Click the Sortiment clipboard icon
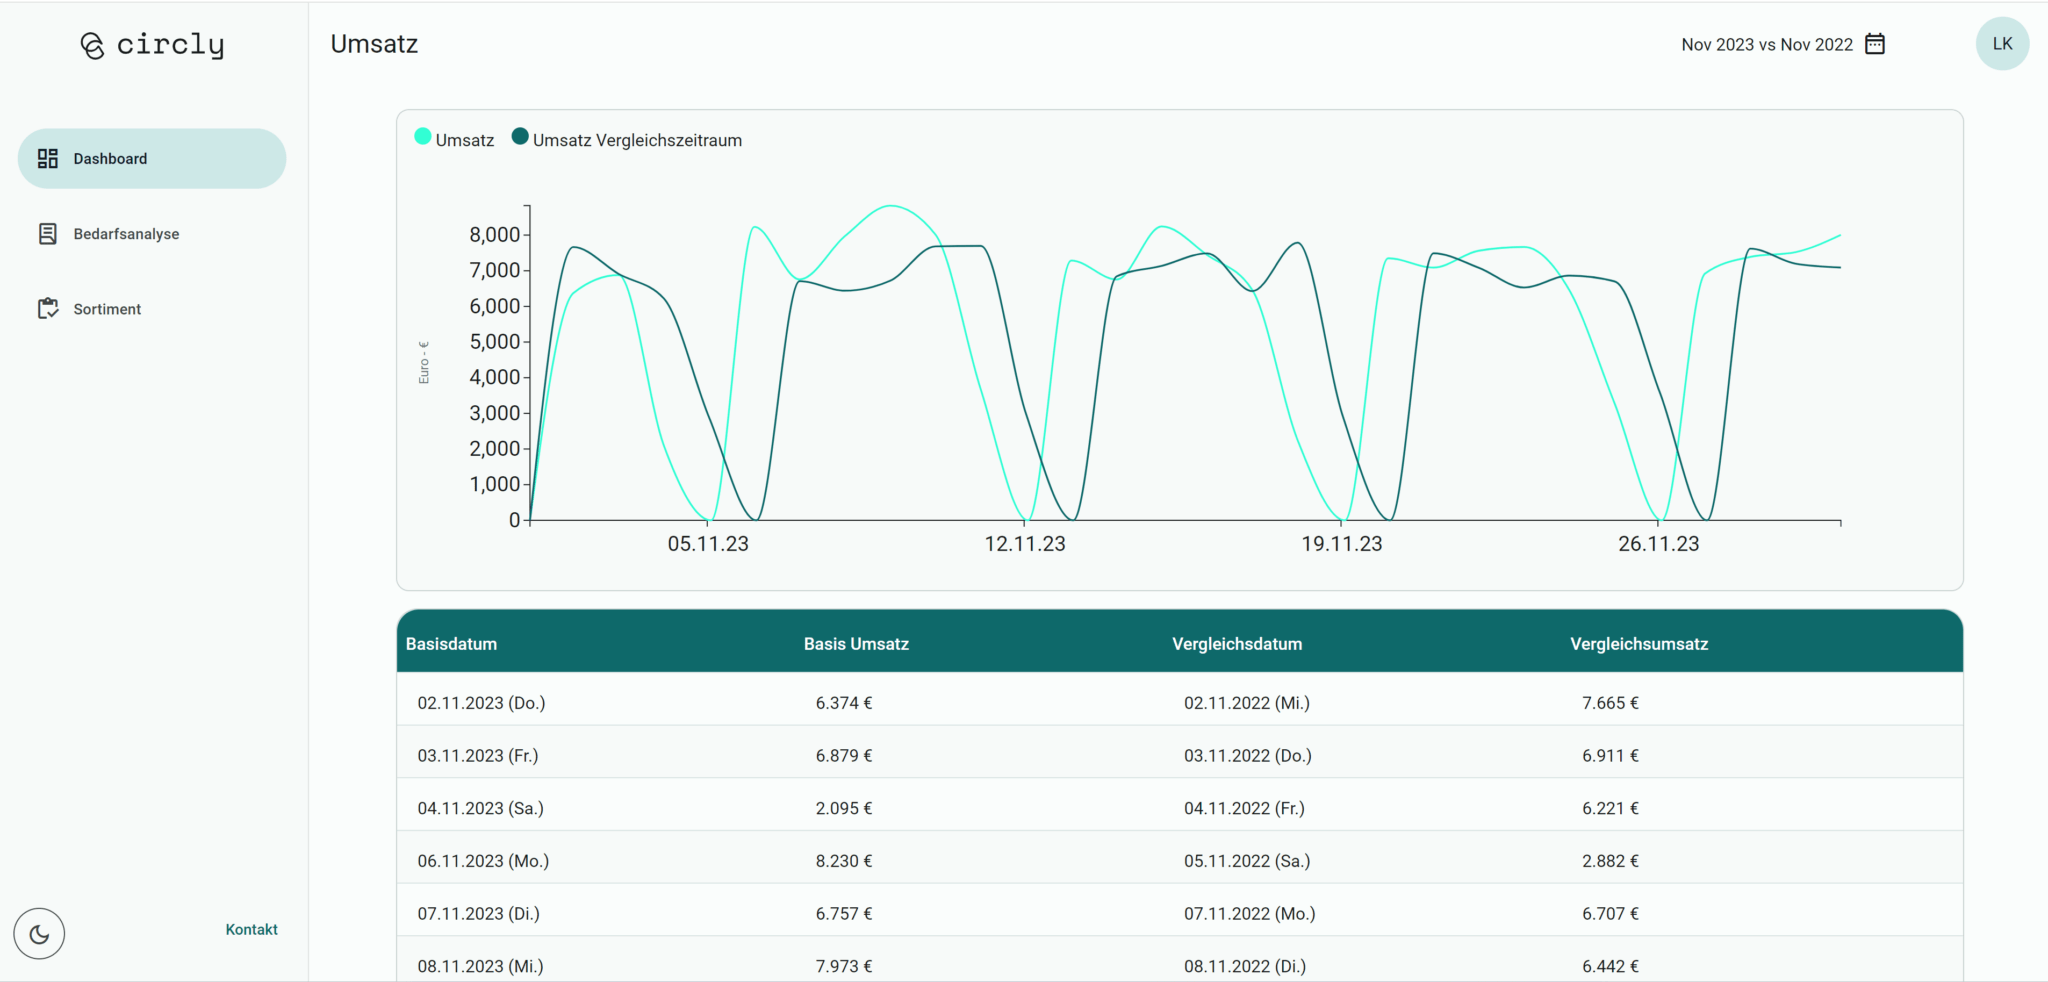 point(47,309)
